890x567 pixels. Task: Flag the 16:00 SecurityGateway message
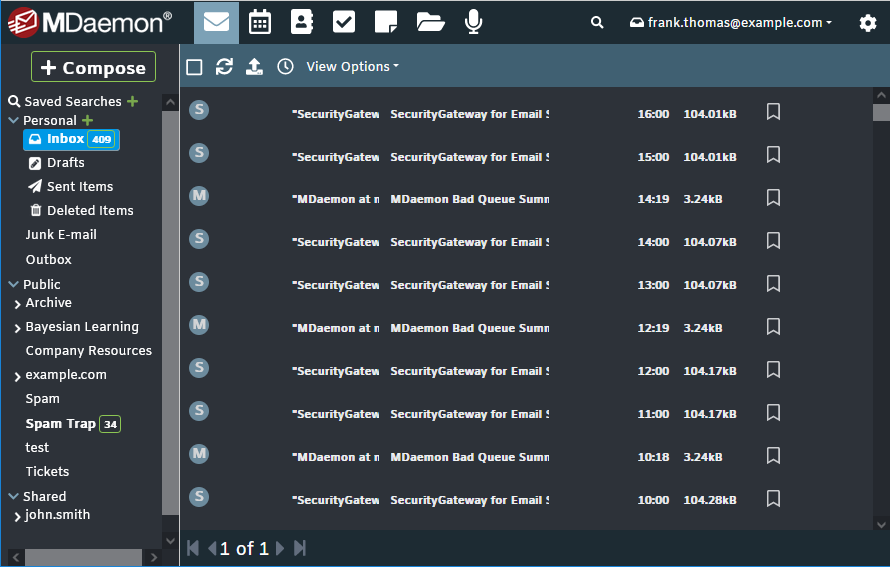[773, 111]
